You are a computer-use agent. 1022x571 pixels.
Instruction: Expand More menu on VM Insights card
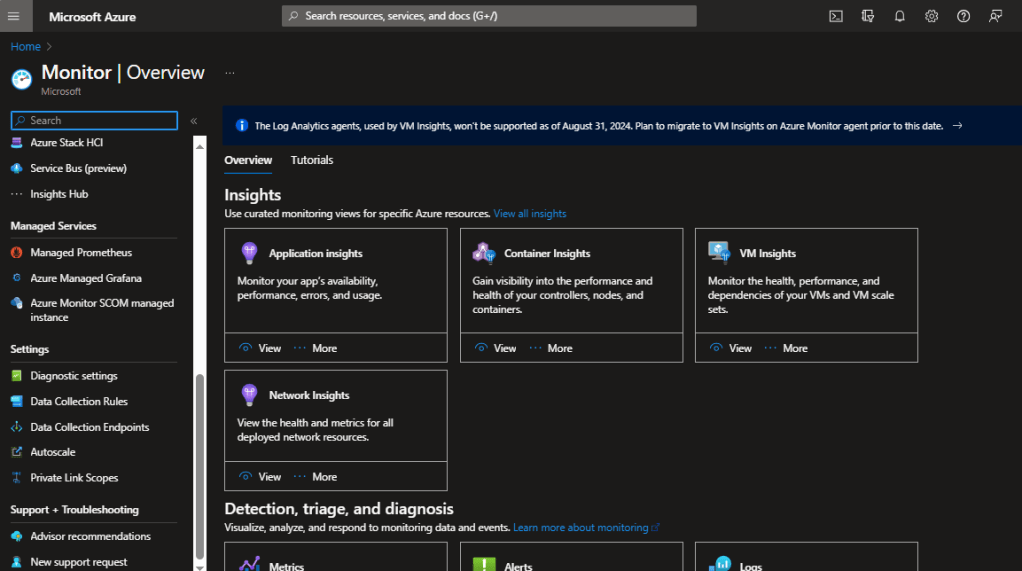pos(786,348)
